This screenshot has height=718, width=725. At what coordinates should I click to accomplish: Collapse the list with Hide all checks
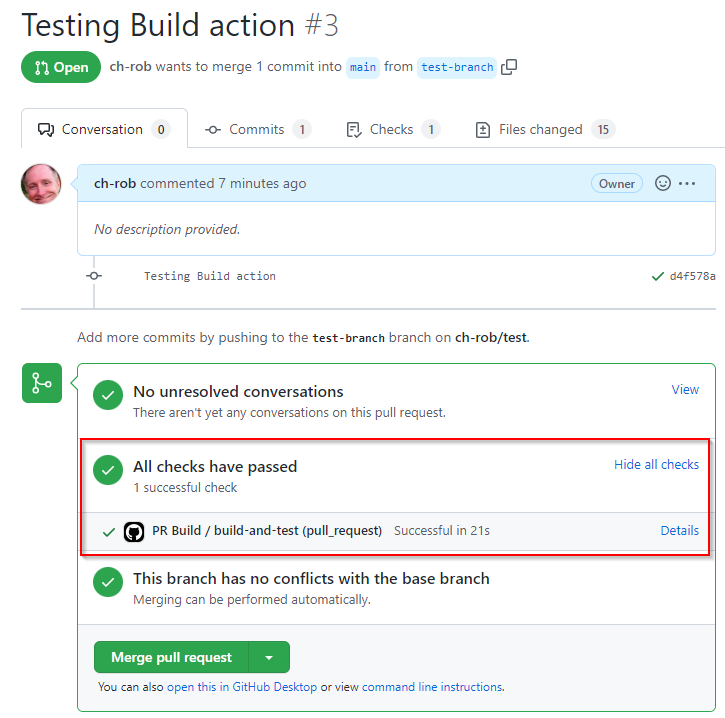click(x=656, y=464)
